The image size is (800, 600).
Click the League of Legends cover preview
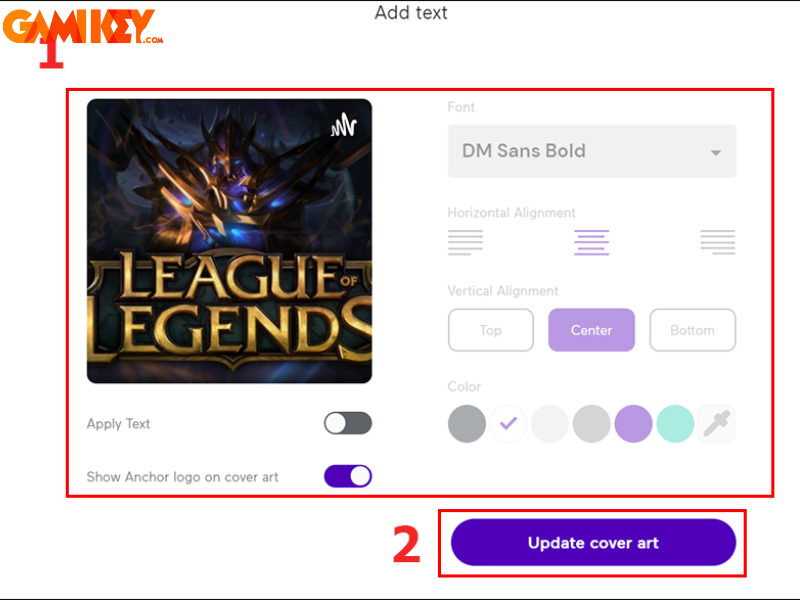pyautogui.click(x=230, y=241)
